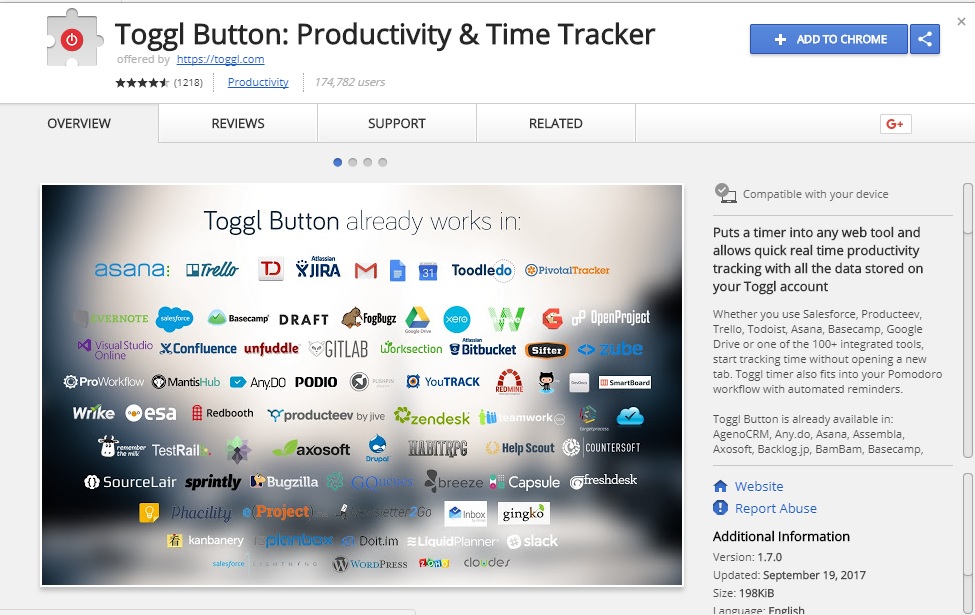The height and width of the screenshot is (615, 975).
Task: Click the JIRA logo in the screenshot
Action: tap(318, 267)
